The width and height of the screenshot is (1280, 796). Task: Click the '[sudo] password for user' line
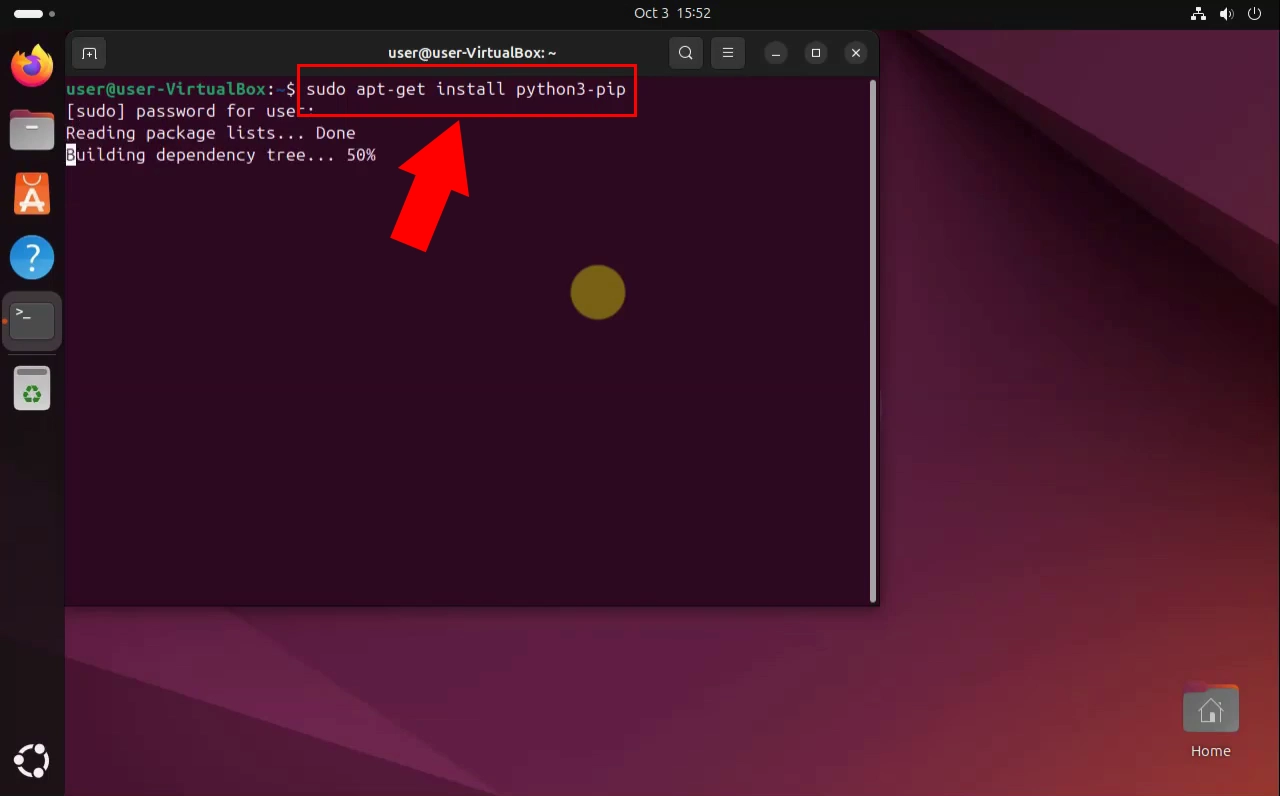click(190, 111)
